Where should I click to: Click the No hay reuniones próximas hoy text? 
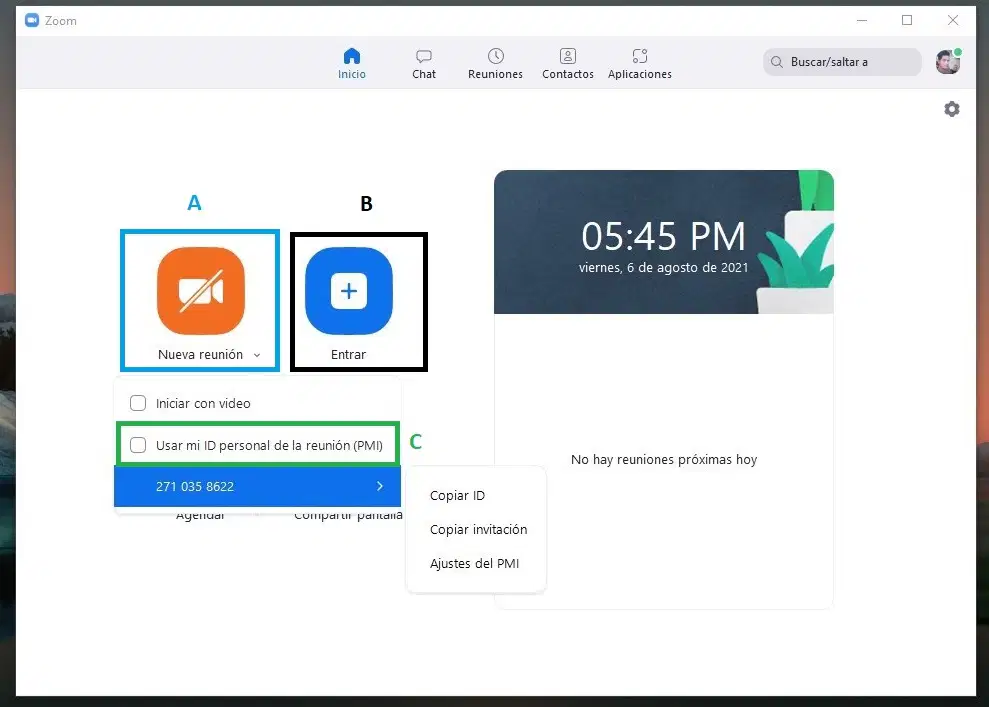pos(664,459)
